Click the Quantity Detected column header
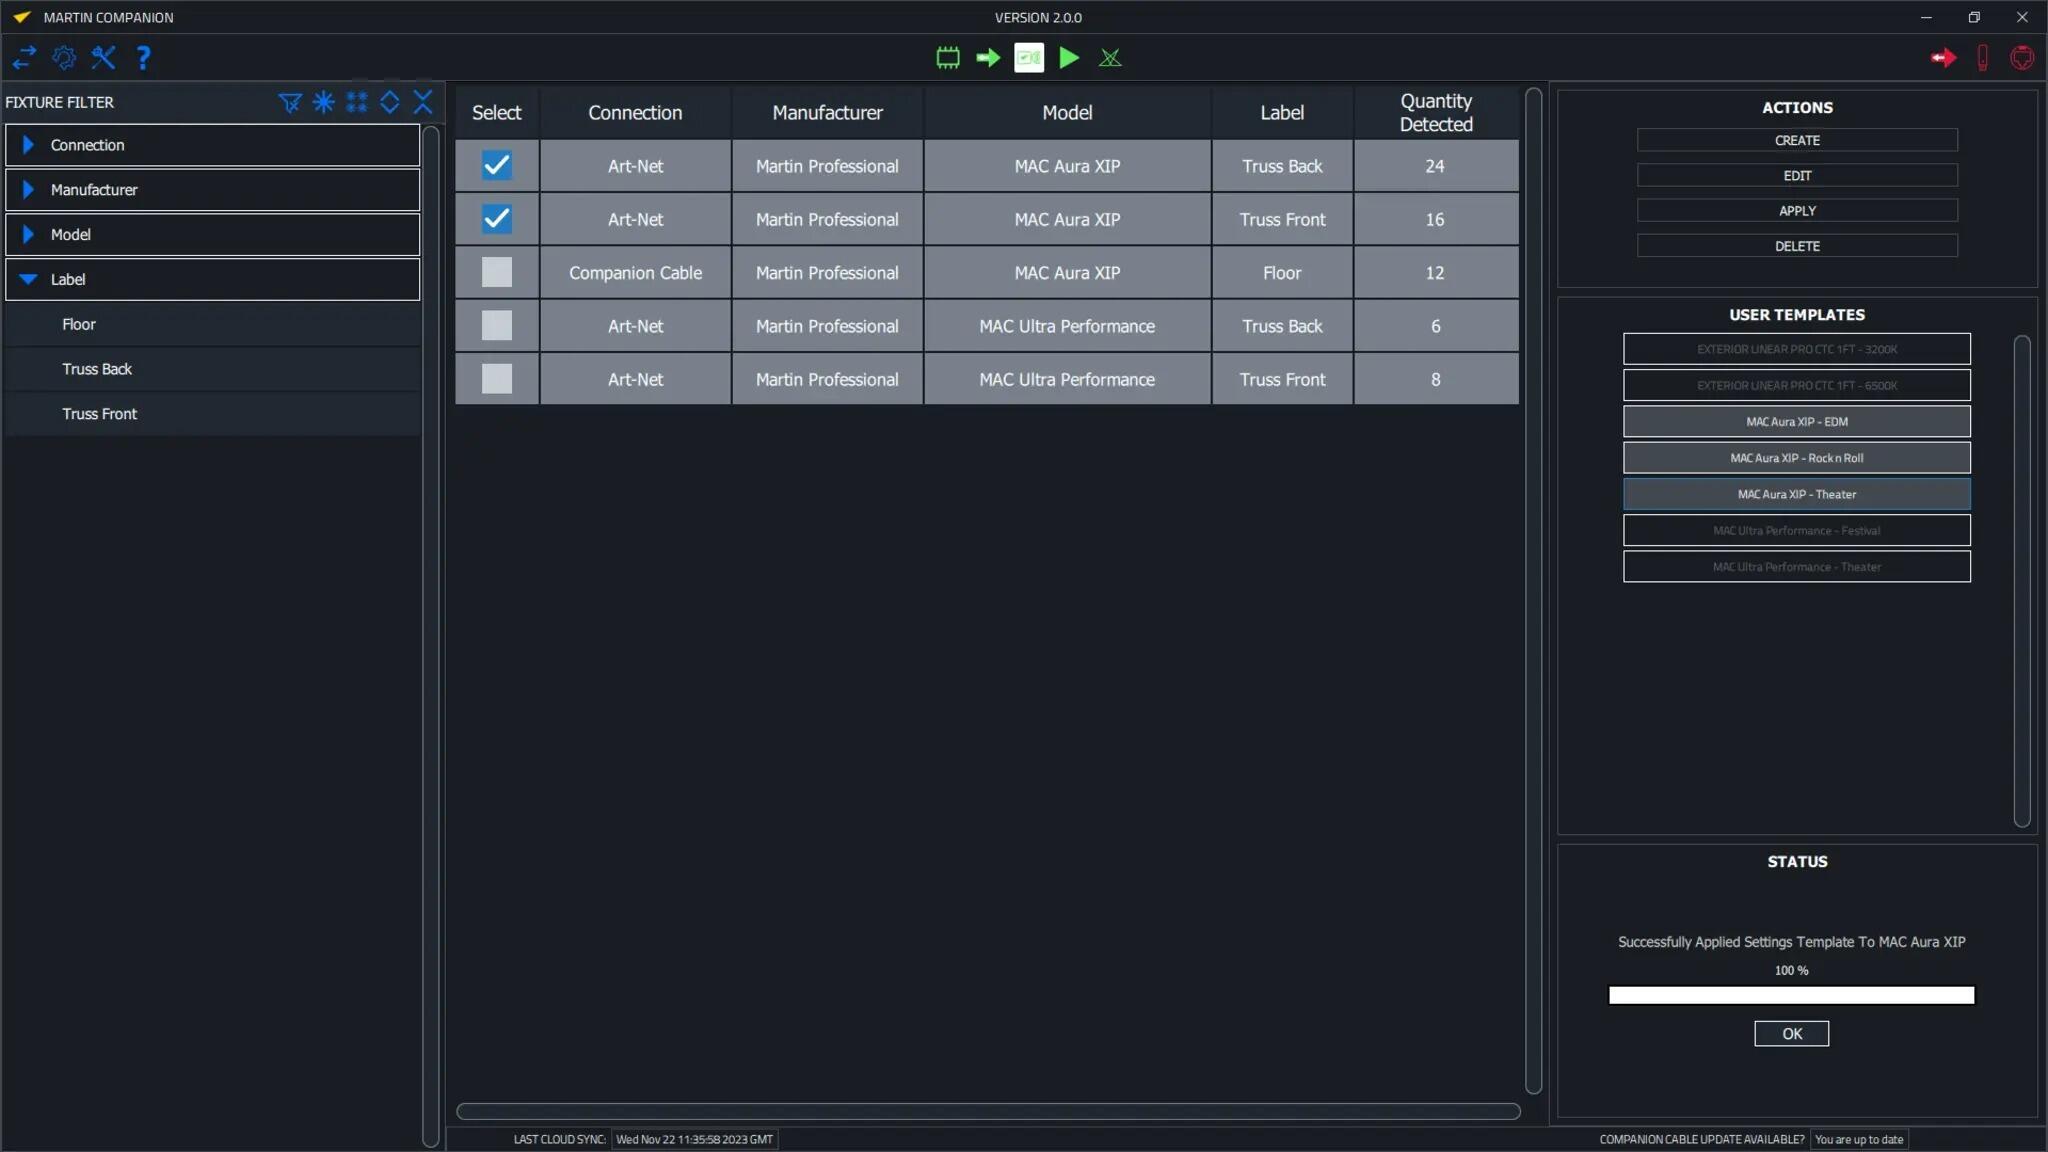Image resolution: width=2048 pixels, height=1152 pixels. click(1436, 112)
